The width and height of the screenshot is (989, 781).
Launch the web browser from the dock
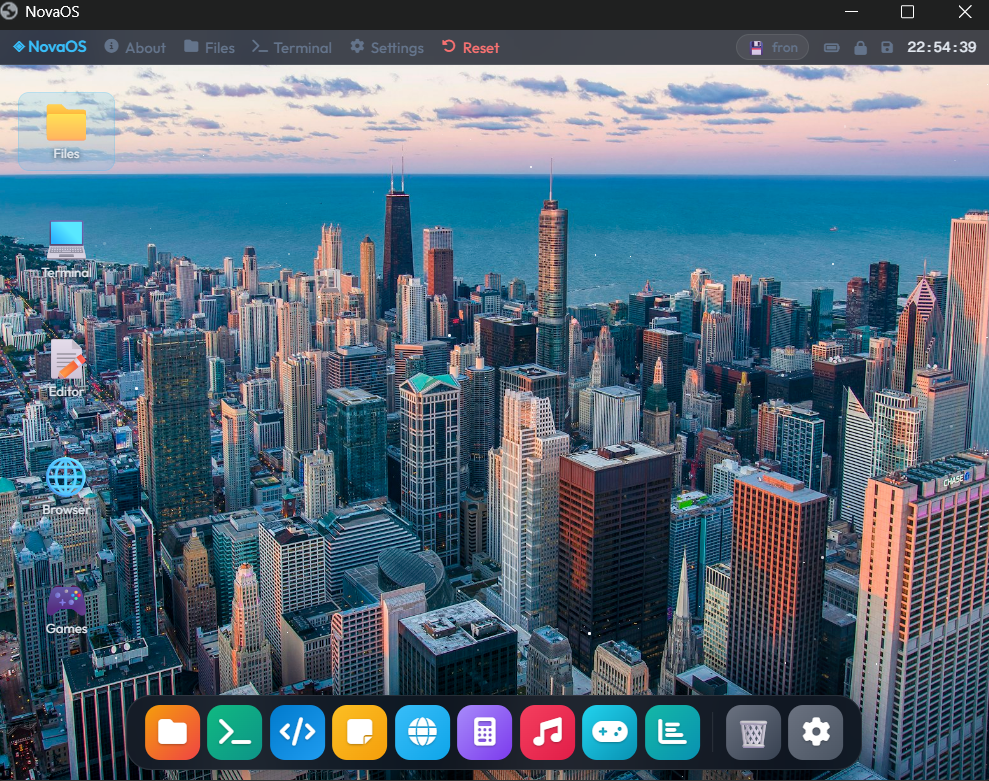click(x=422, y=732)
